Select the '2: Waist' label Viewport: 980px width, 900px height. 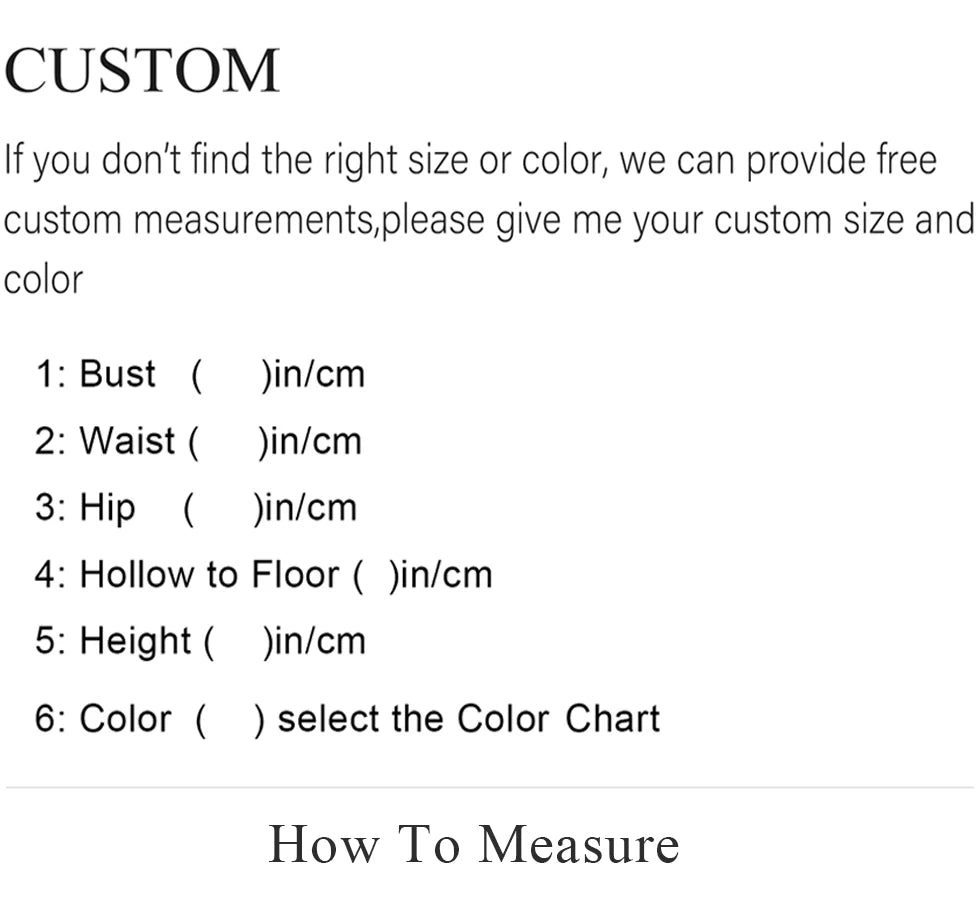pyautogui.click(x=105, y=441)
